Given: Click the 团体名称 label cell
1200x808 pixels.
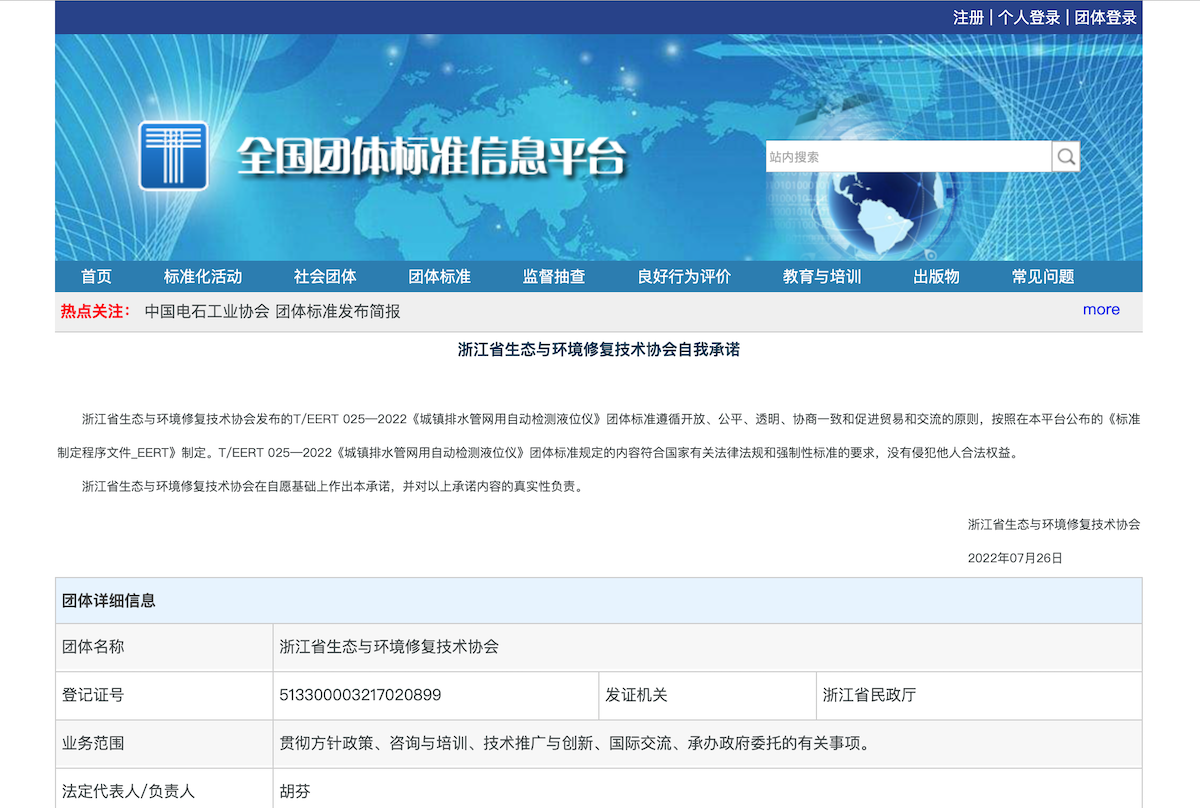Looking at the screenshot, I should (164, 647).
